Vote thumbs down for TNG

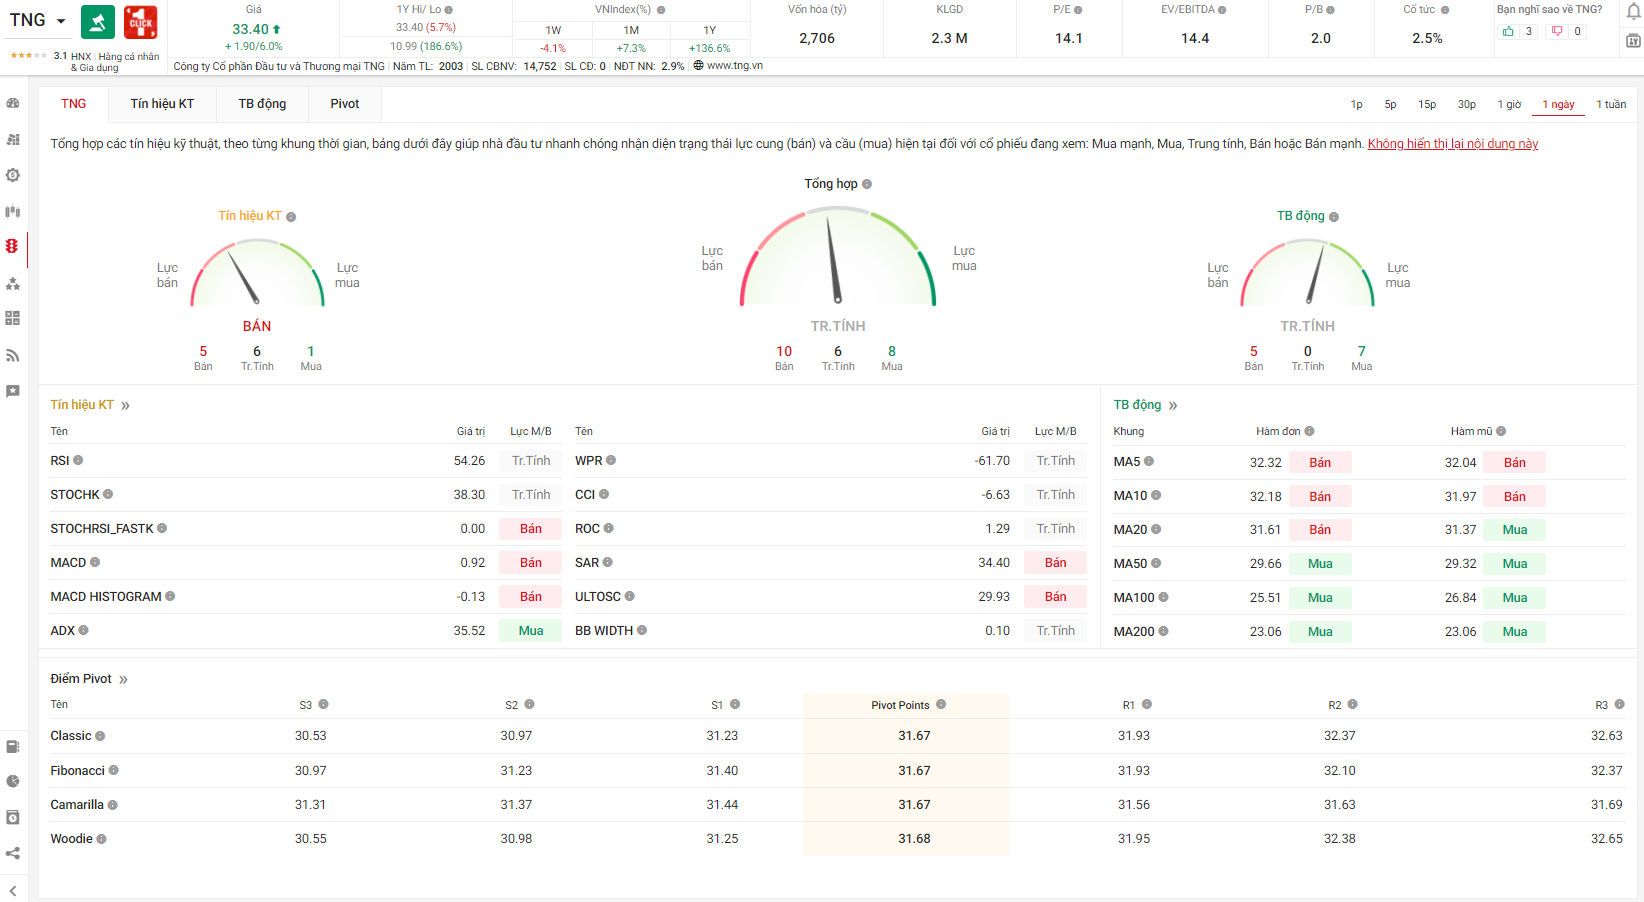(x=1557, y=32)
